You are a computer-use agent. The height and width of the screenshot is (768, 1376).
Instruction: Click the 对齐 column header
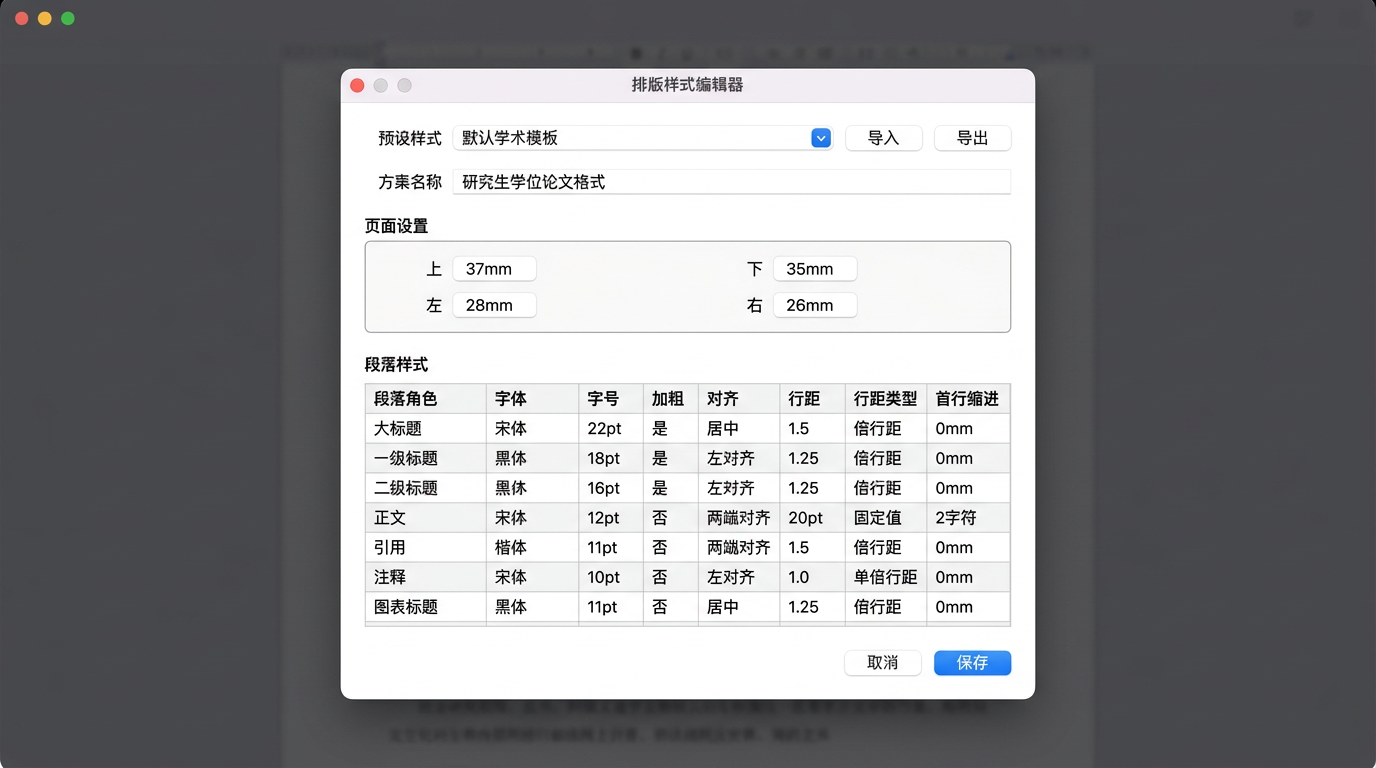pyautogui.click(x=739, y=399)
